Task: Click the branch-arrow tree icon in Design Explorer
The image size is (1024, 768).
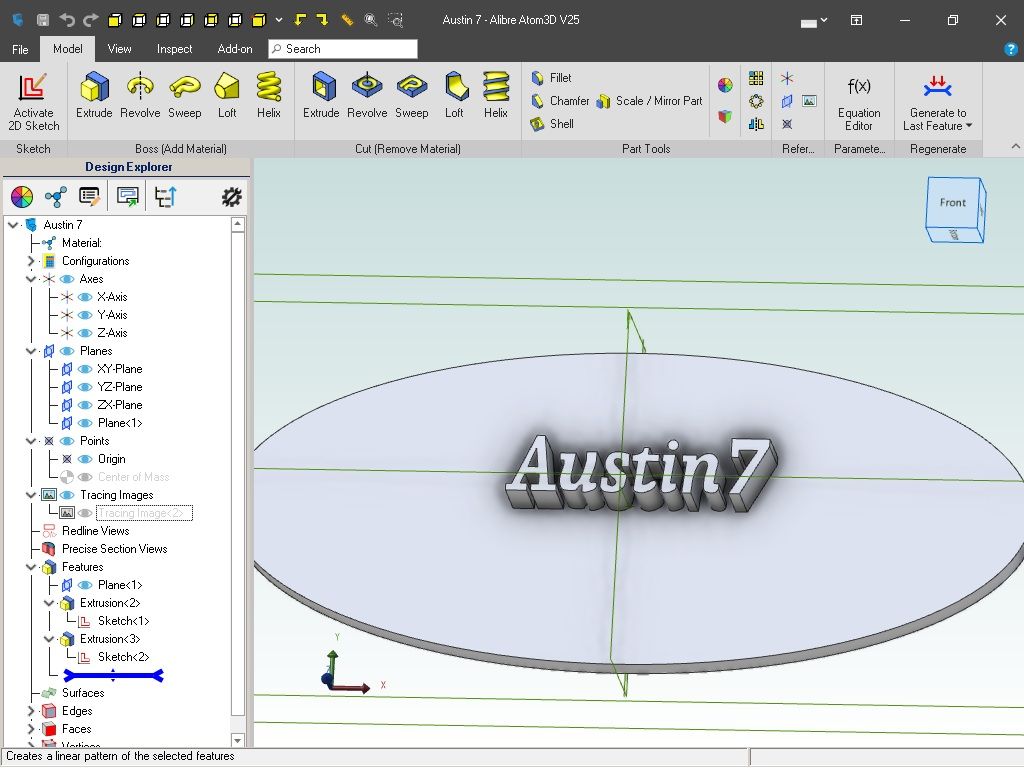Action: [x=165, y=197]
